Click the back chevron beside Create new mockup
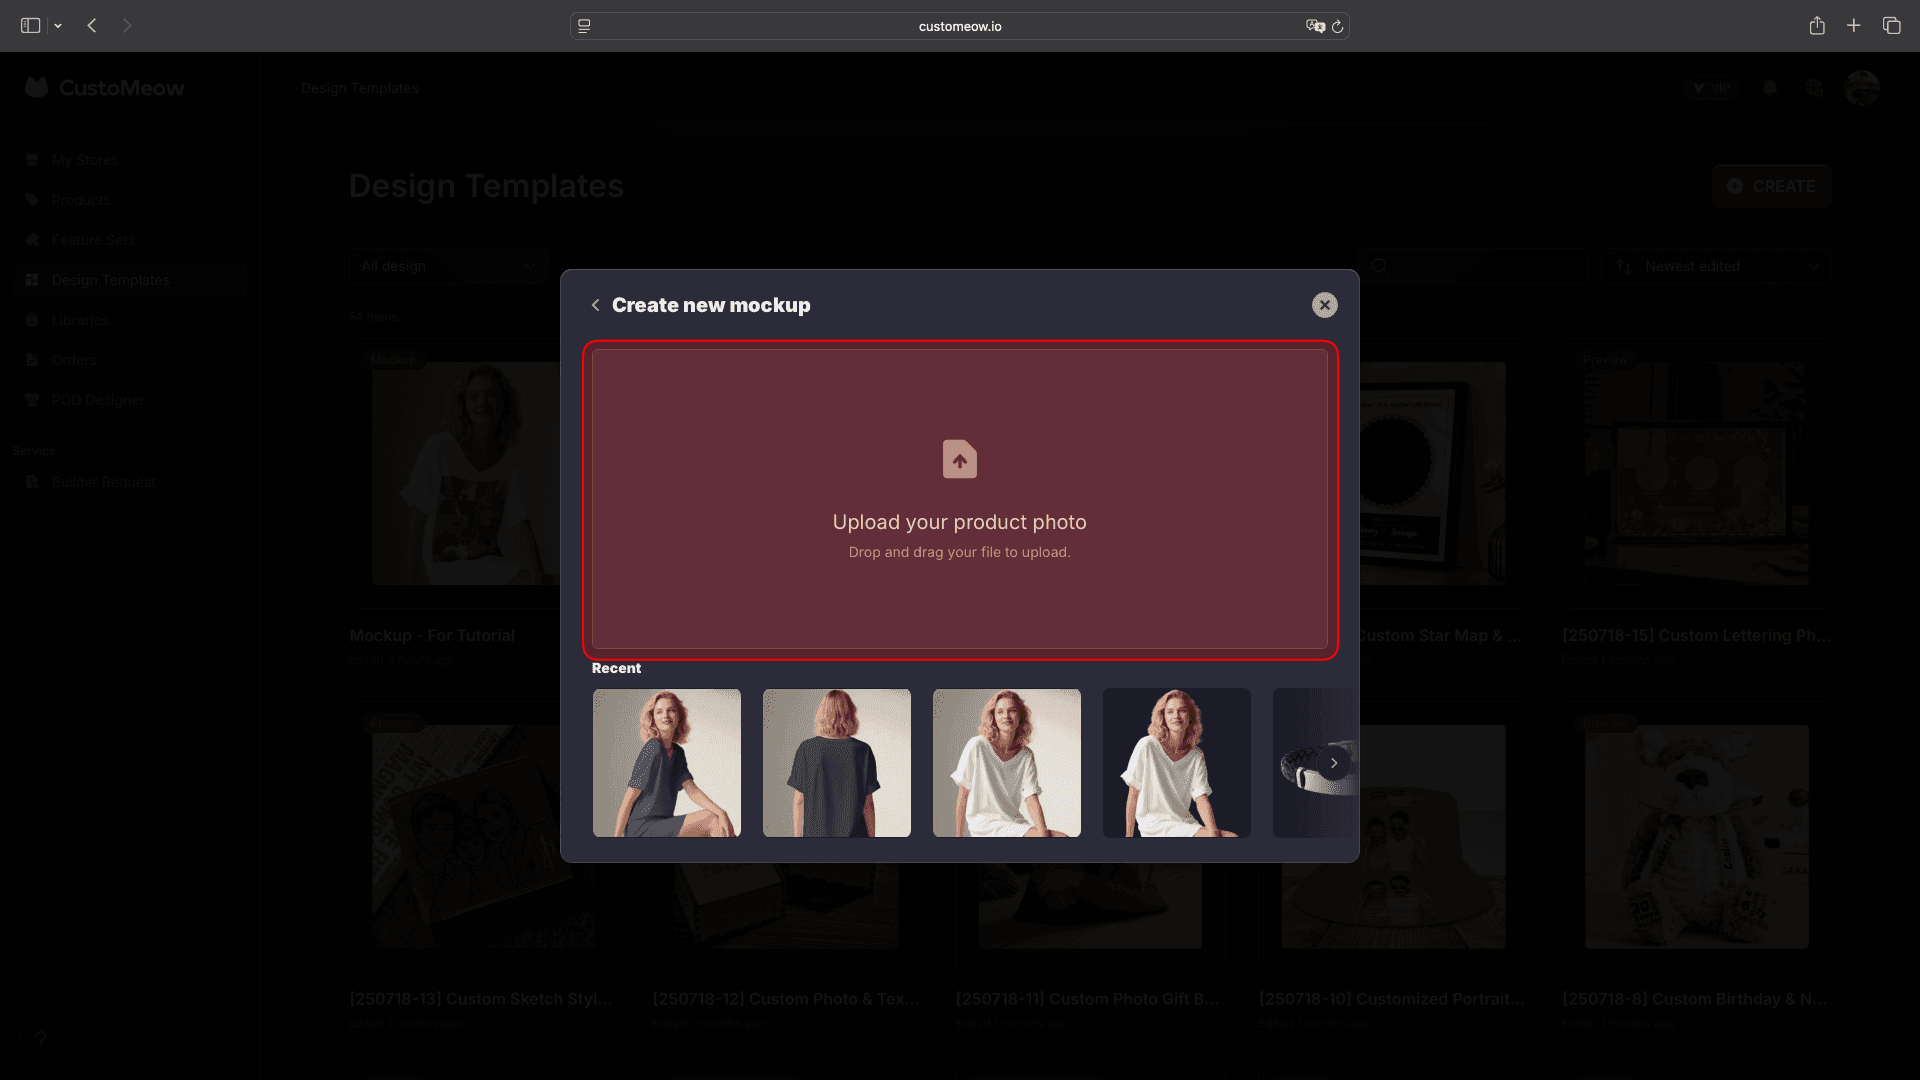Screen dimensions: 1920x1080 596,305
